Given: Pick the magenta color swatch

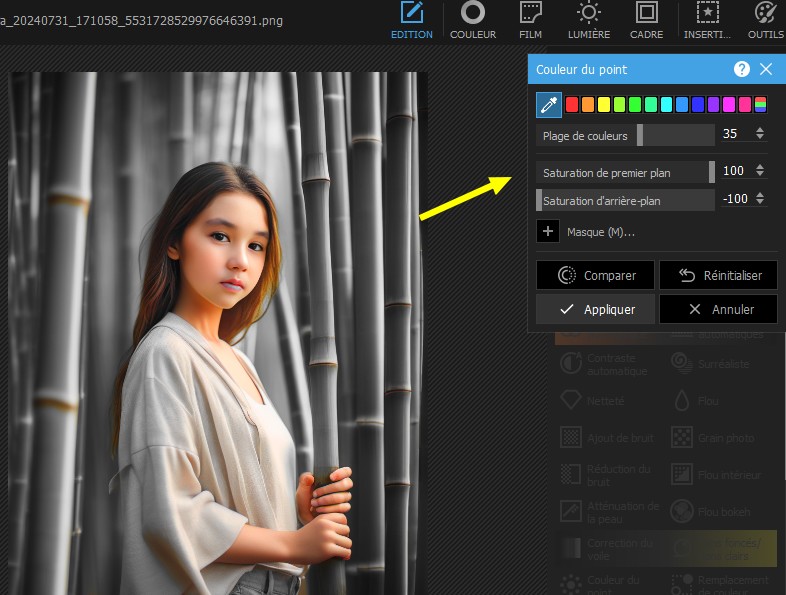Looking at the screenshot, I should click(729, 105).
